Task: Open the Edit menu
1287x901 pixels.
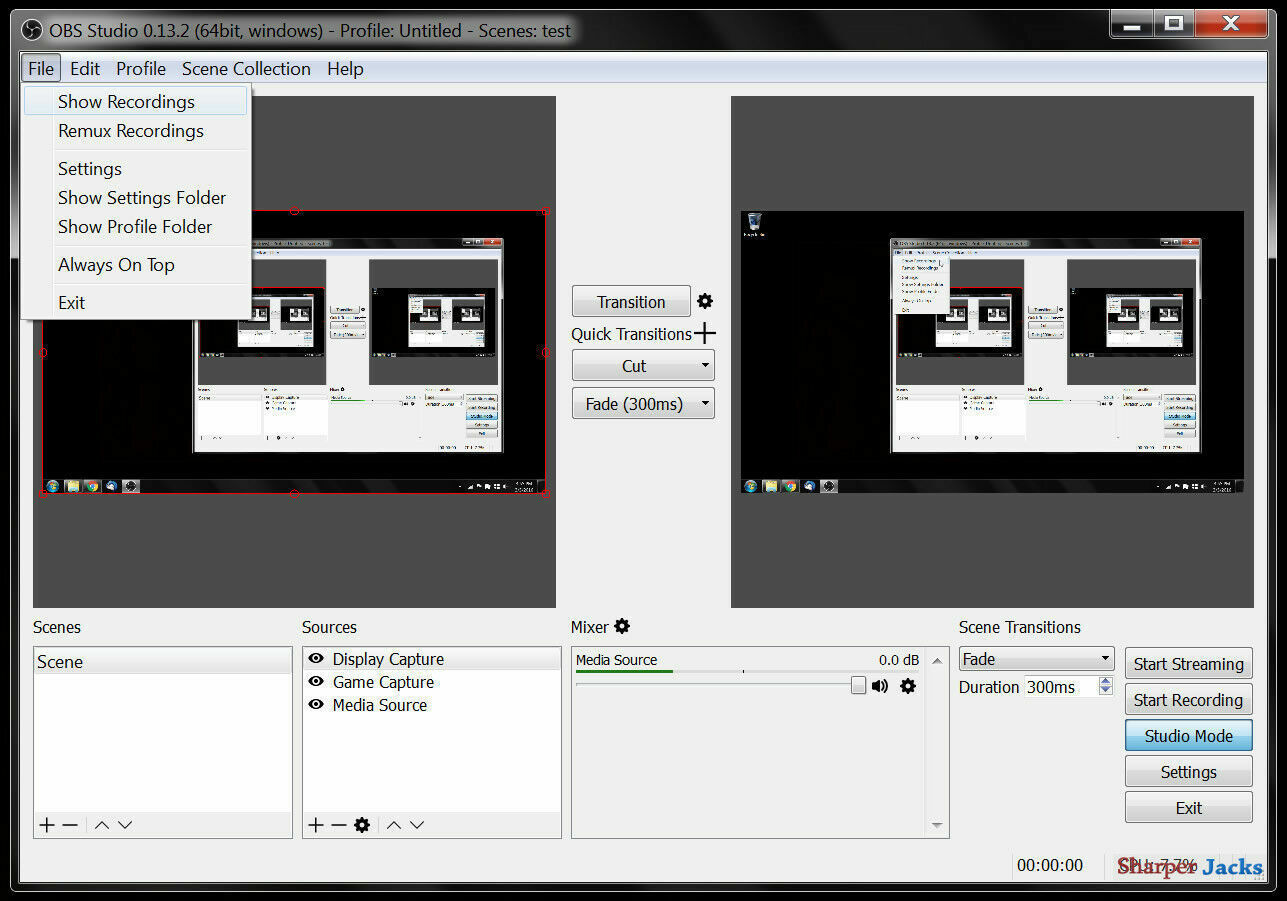Action: click(85, 69)
